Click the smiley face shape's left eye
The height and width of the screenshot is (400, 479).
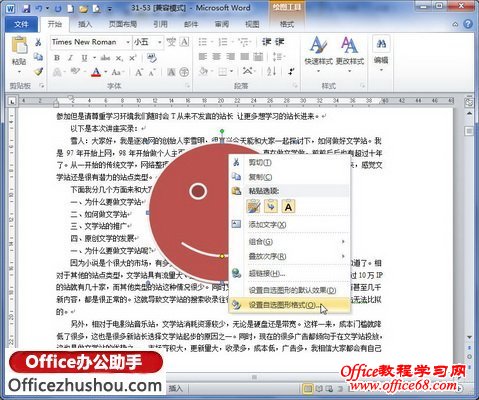pyautogui.click(x=198, y=192)
